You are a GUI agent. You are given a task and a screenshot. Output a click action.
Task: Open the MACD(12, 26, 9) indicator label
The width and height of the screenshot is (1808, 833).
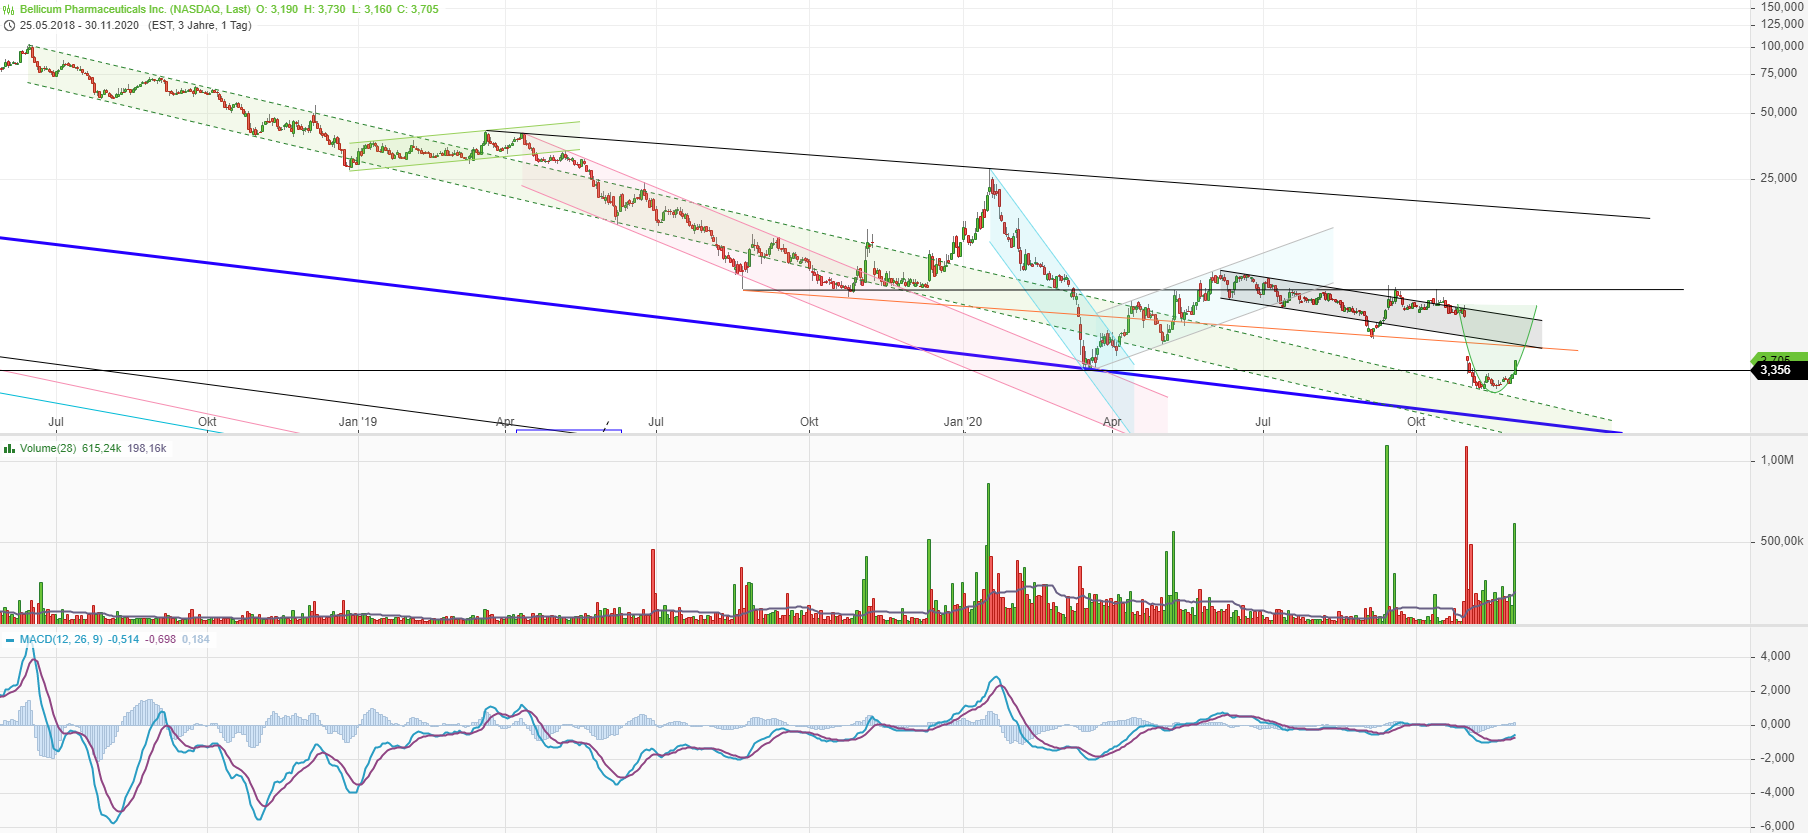61,639
